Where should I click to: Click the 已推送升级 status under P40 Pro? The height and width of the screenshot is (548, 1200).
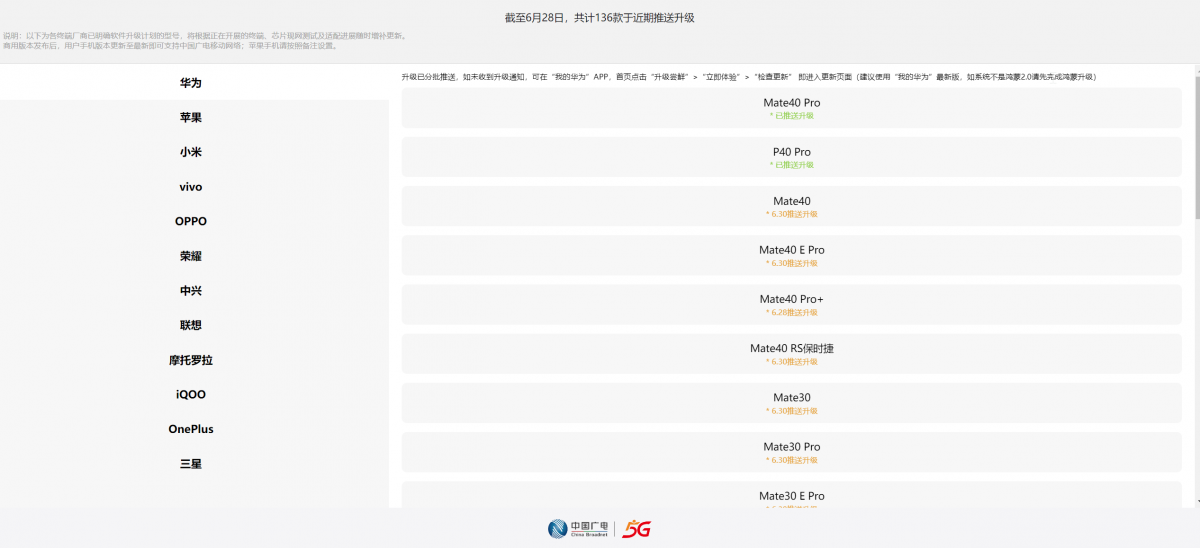coord(791,165)
